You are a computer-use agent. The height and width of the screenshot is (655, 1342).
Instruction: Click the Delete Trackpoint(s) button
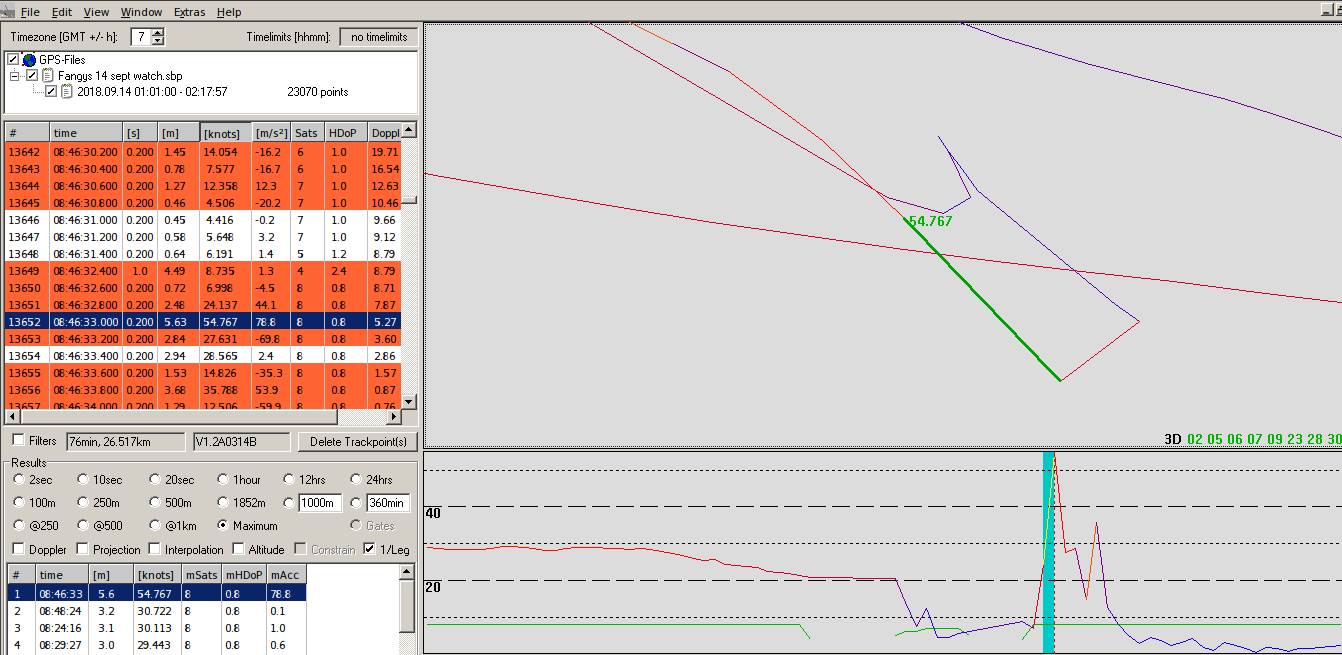click(358, 442)
